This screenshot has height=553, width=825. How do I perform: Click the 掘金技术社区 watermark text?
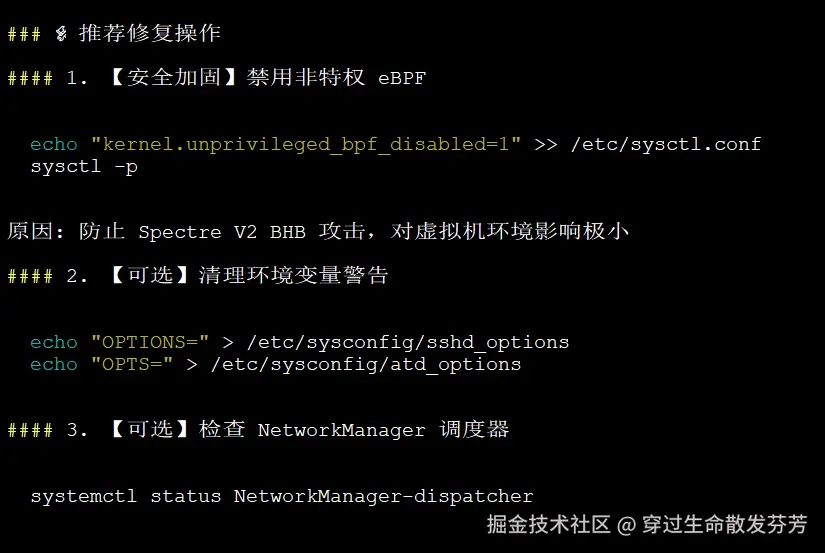548,524
